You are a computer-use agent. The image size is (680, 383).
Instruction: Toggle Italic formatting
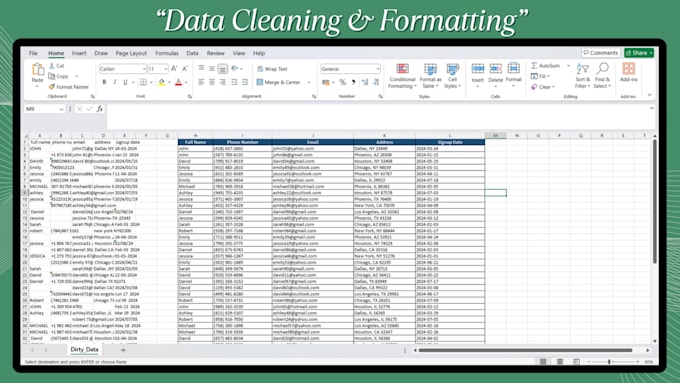pyautogui.click(x=114, y=82)
